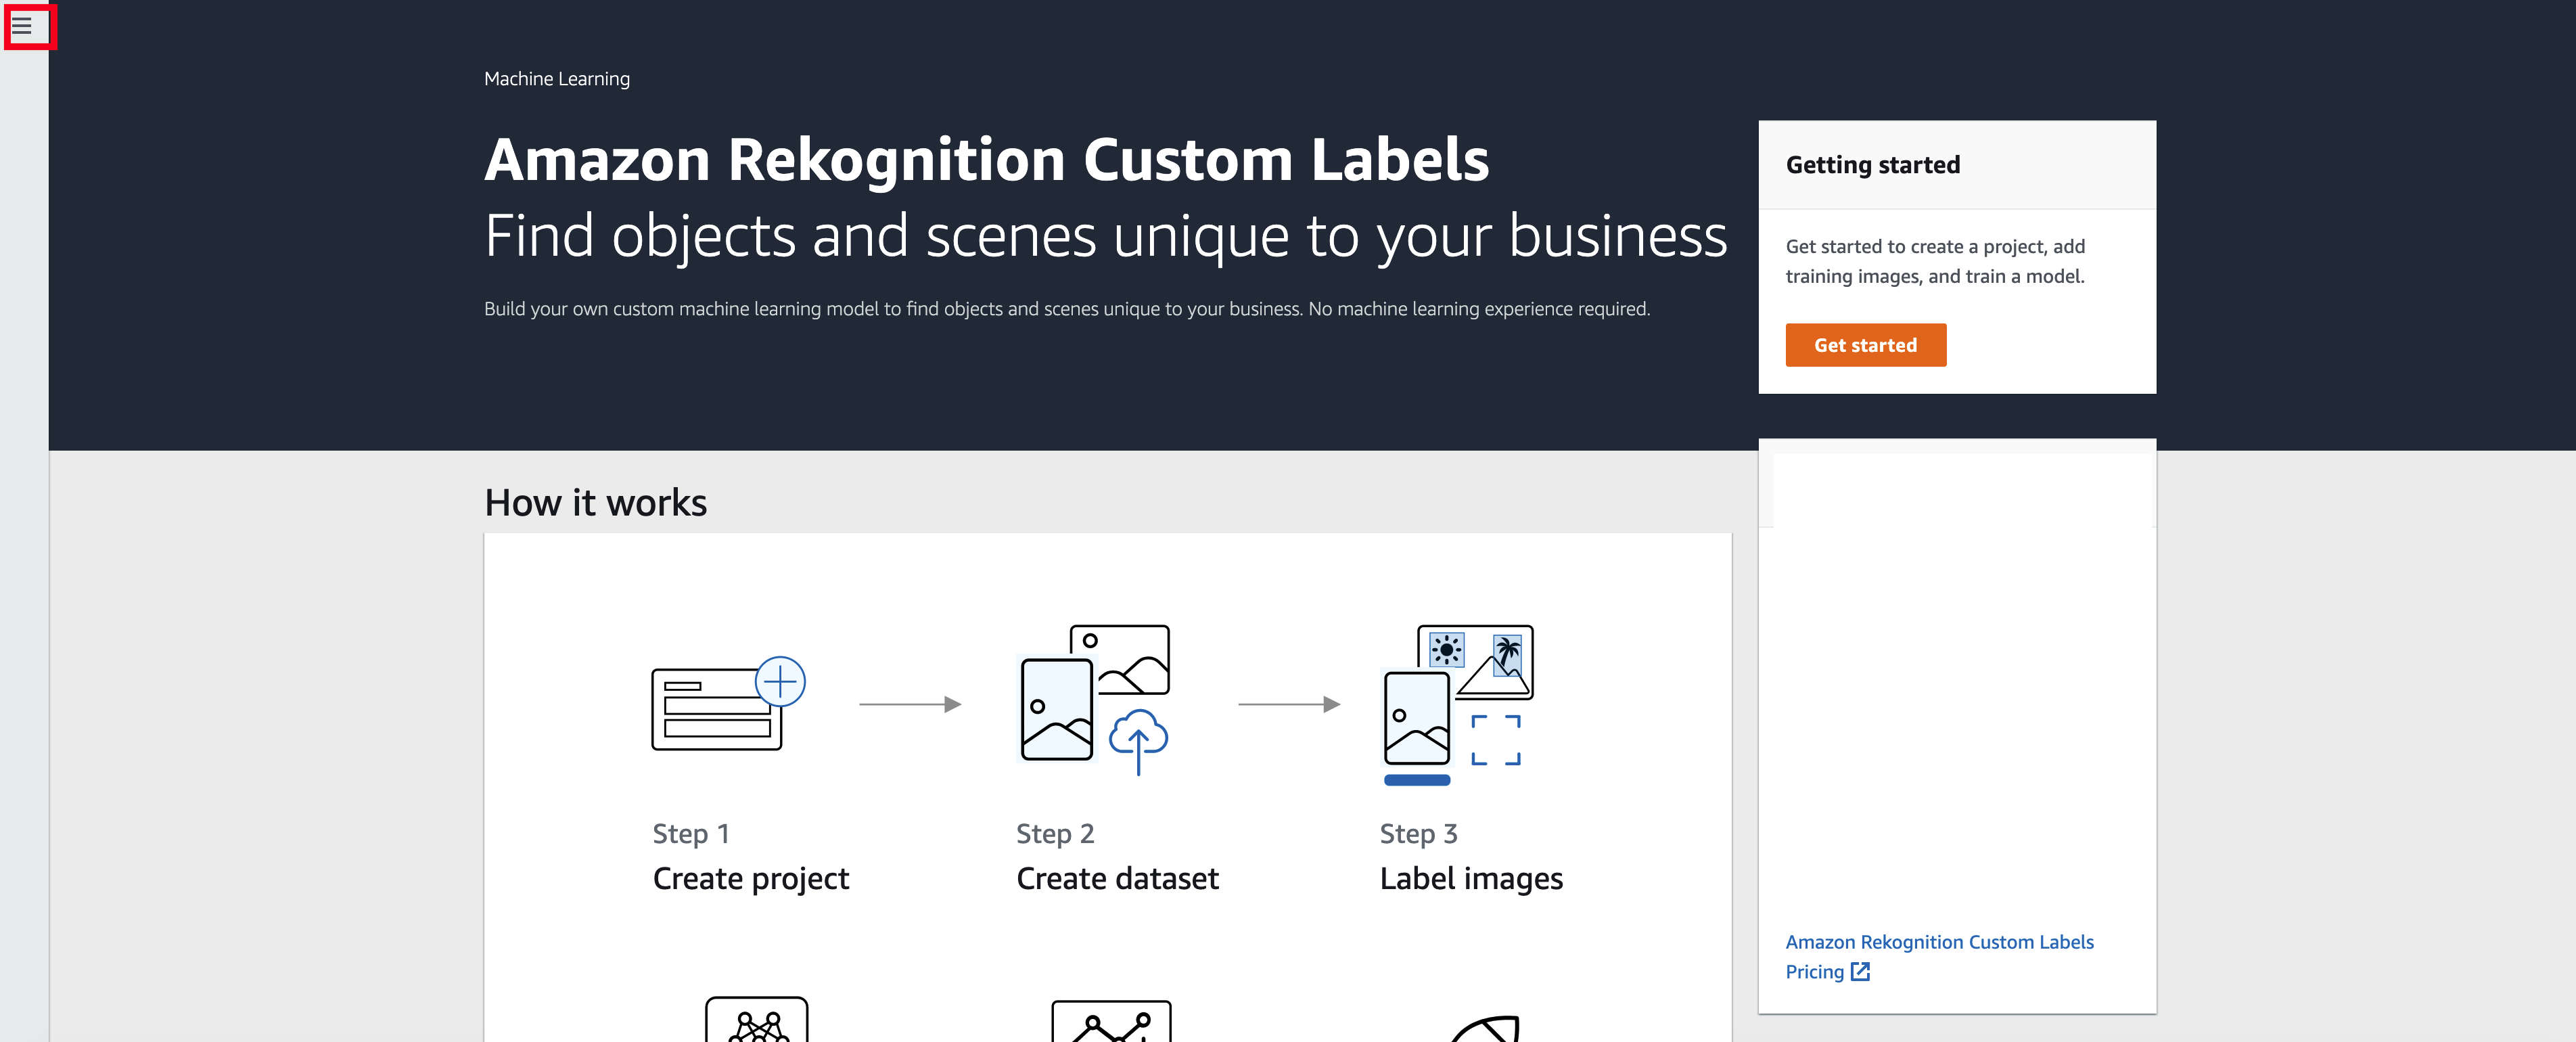
Task: Click the How it works heading
Action: click(x=595, y=503)
